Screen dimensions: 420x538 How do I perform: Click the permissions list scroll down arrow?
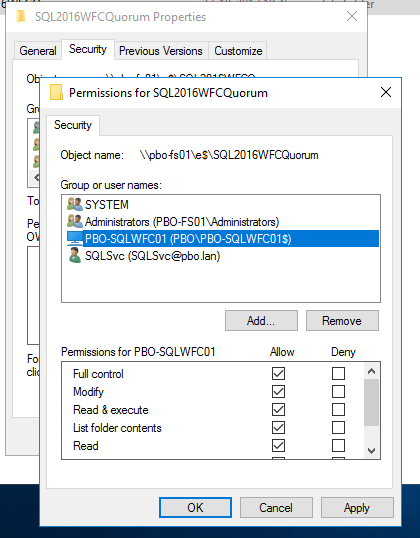click(x=371, y=451)
